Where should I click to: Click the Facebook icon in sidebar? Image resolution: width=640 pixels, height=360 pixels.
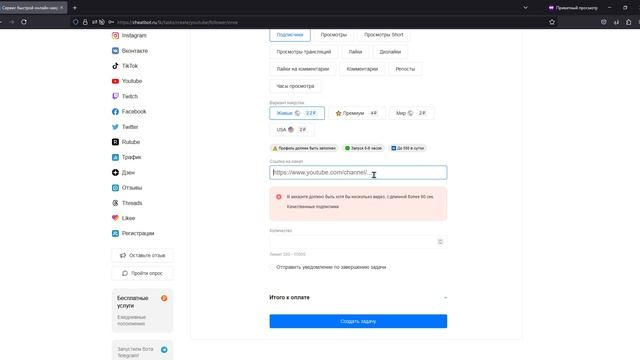click(116, 111)
